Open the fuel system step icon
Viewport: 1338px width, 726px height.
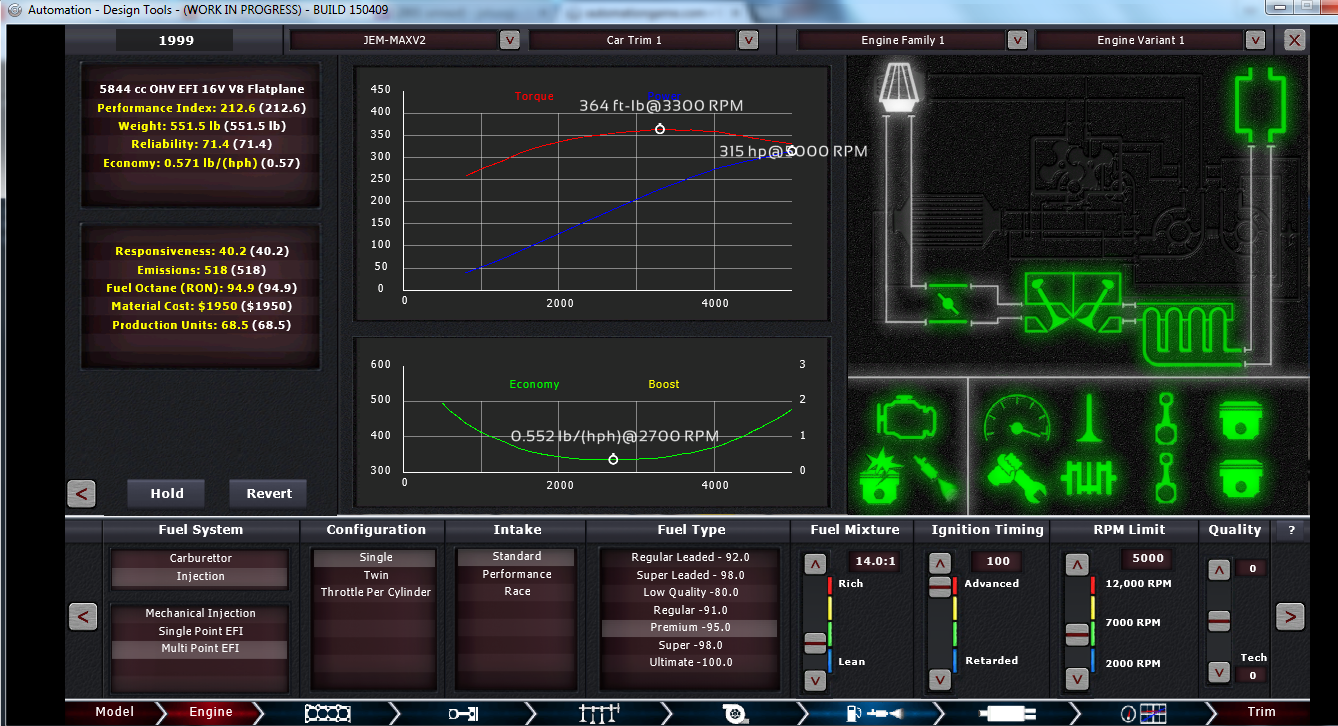tap(873, 713)
